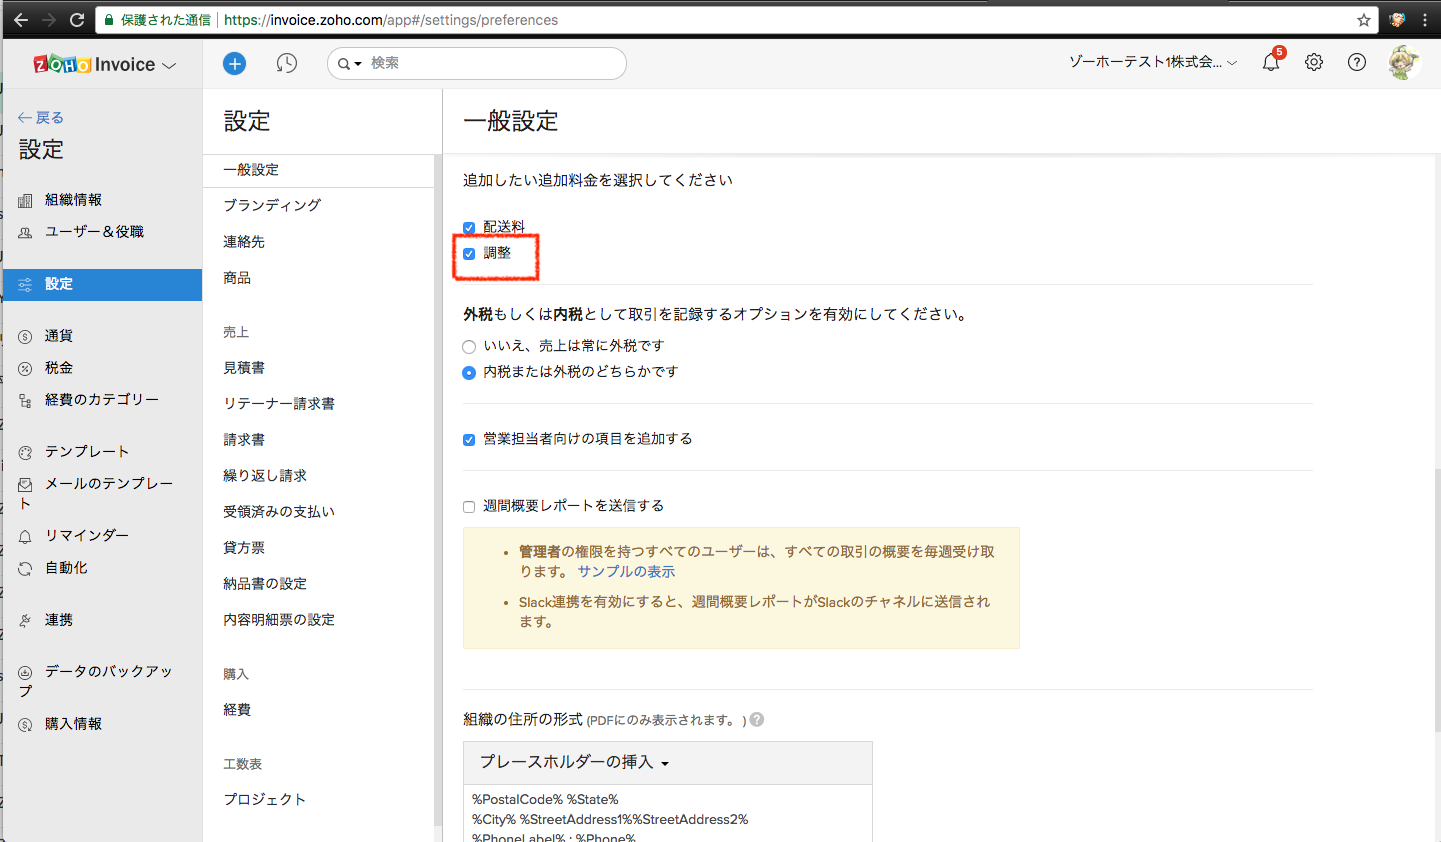
Task: Click the help icon beside 組織の住所の形式
Action: (x=757, y=720)
